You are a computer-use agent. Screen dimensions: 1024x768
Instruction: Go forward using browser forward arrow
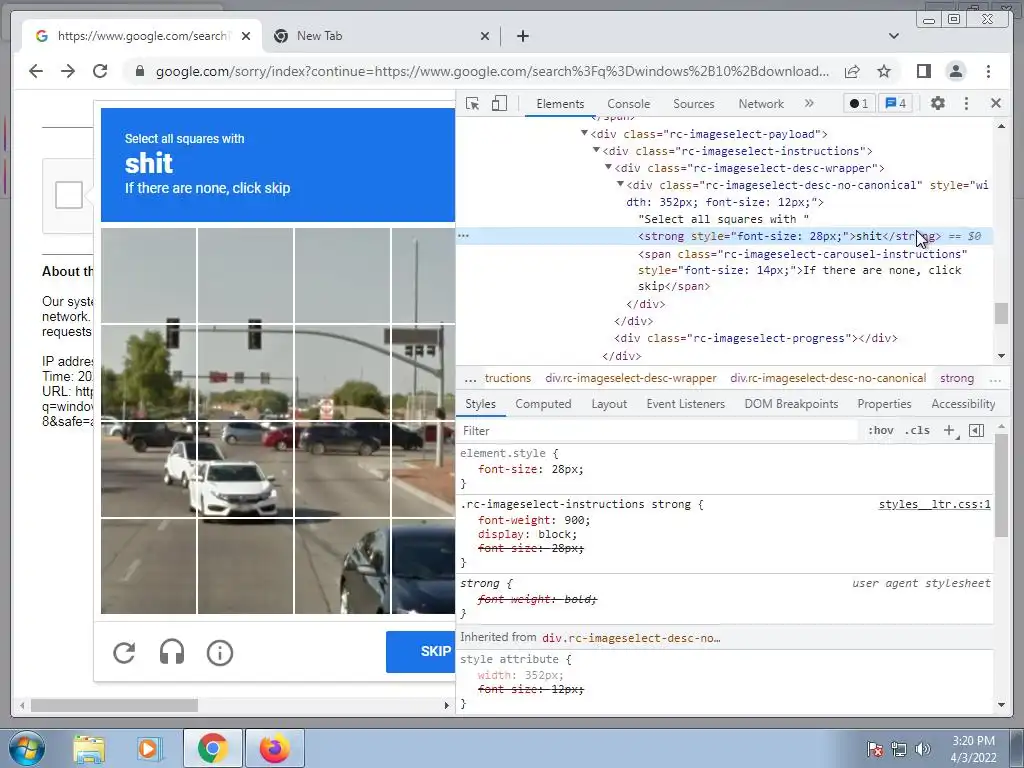tap(68, 71)
